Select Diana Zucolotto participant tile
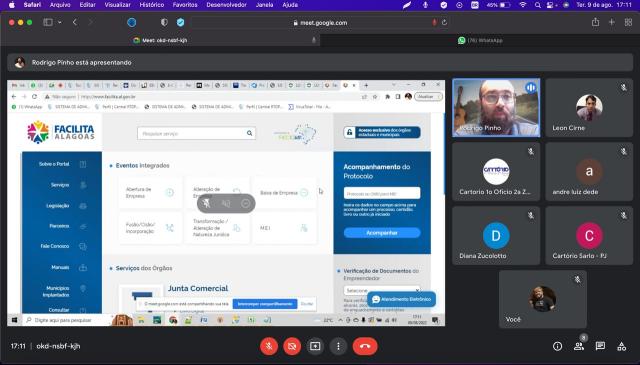This screenshot has width=640, height=365. point(496,236)
